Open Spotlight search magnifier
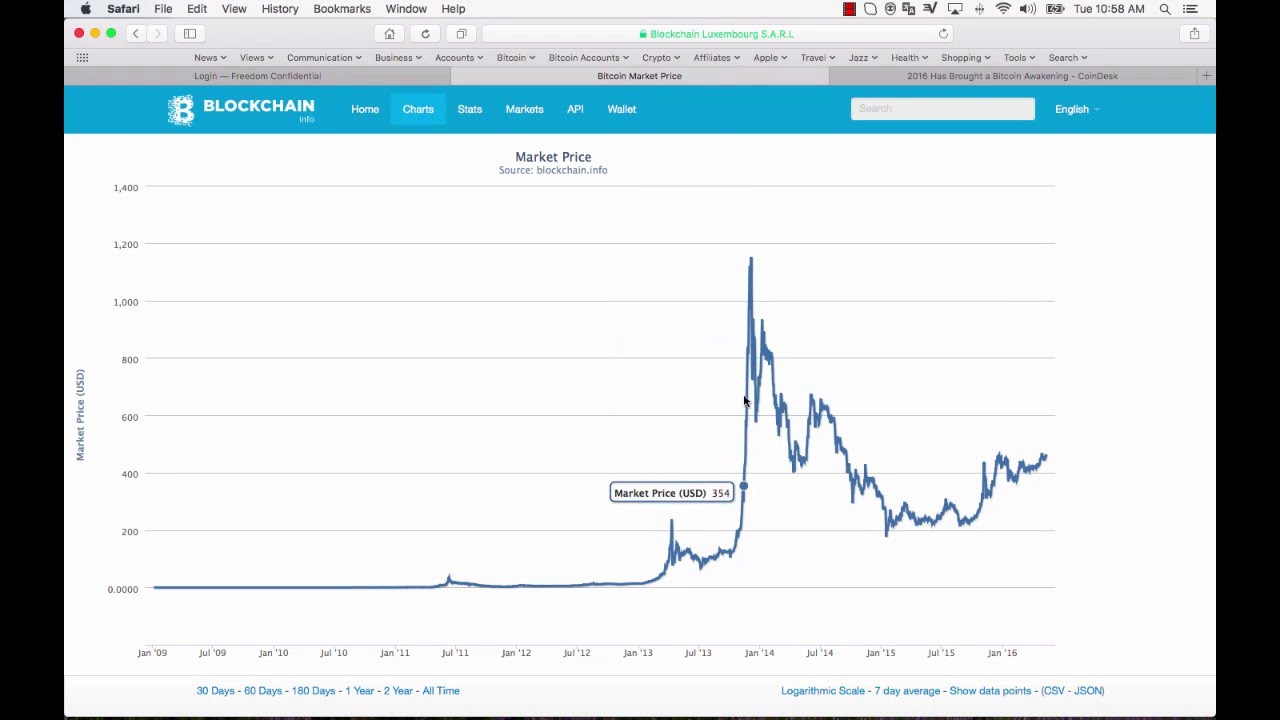The width and height of the screenshot is (1280, 720). click(x=1165, y=9)
